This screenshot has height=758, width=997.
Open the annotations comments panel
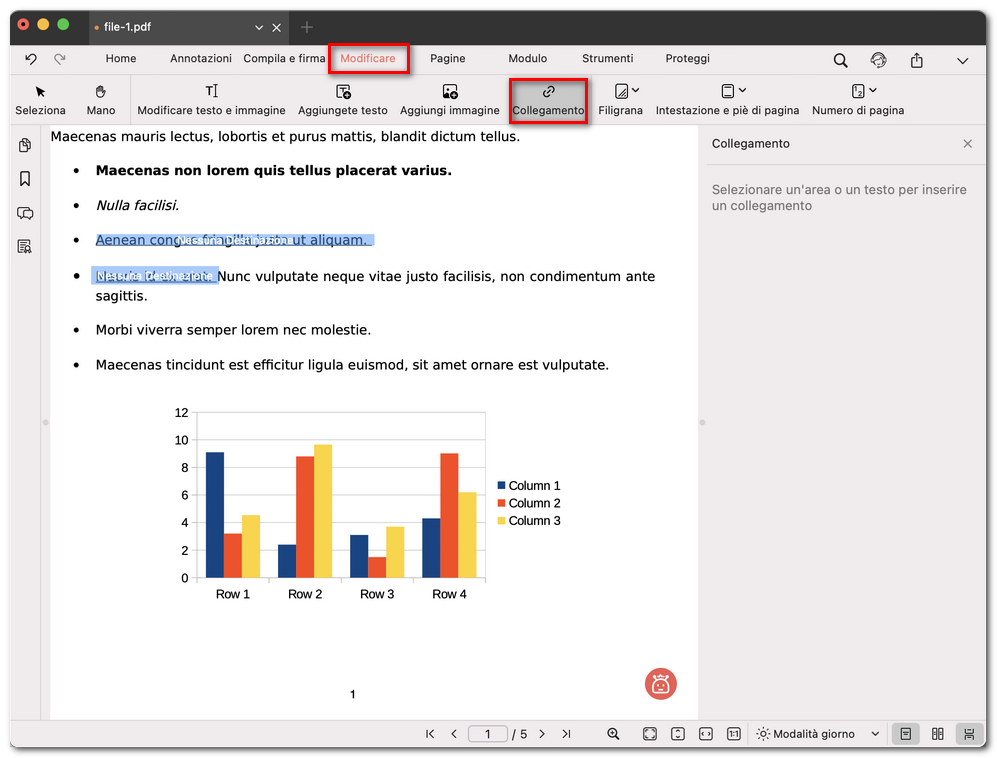[25, 213]
